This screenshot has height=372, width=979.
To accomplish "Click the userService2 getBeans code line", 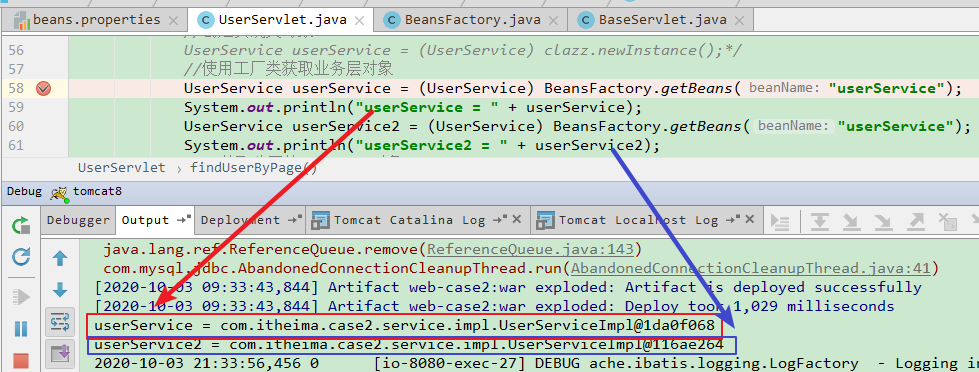I will (578, 127).
